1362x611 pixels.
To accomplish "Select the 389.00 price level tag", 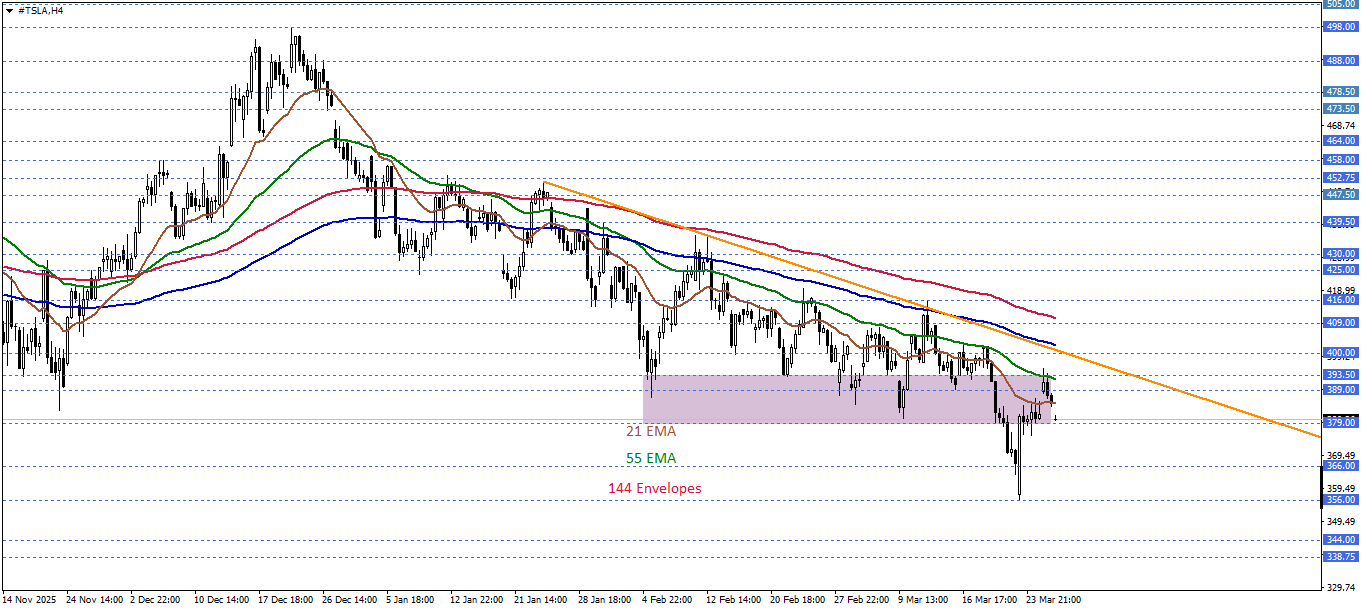I will (1339, 390).
